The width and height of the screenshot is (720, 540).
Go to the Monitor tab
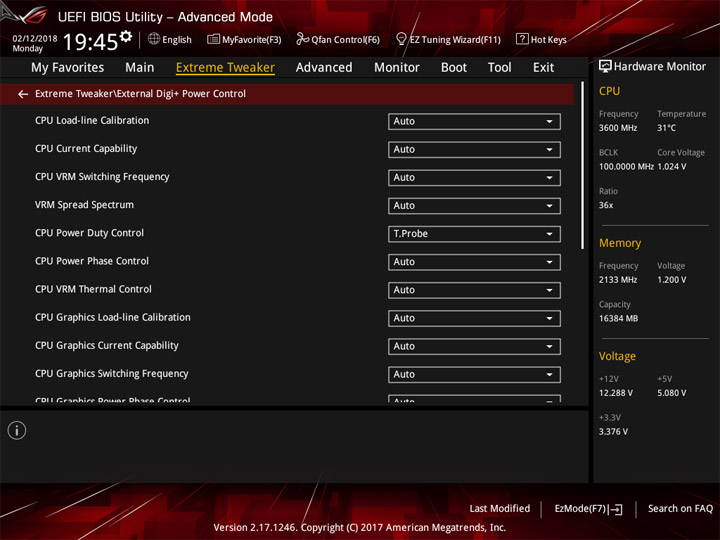tap(397, 68)
